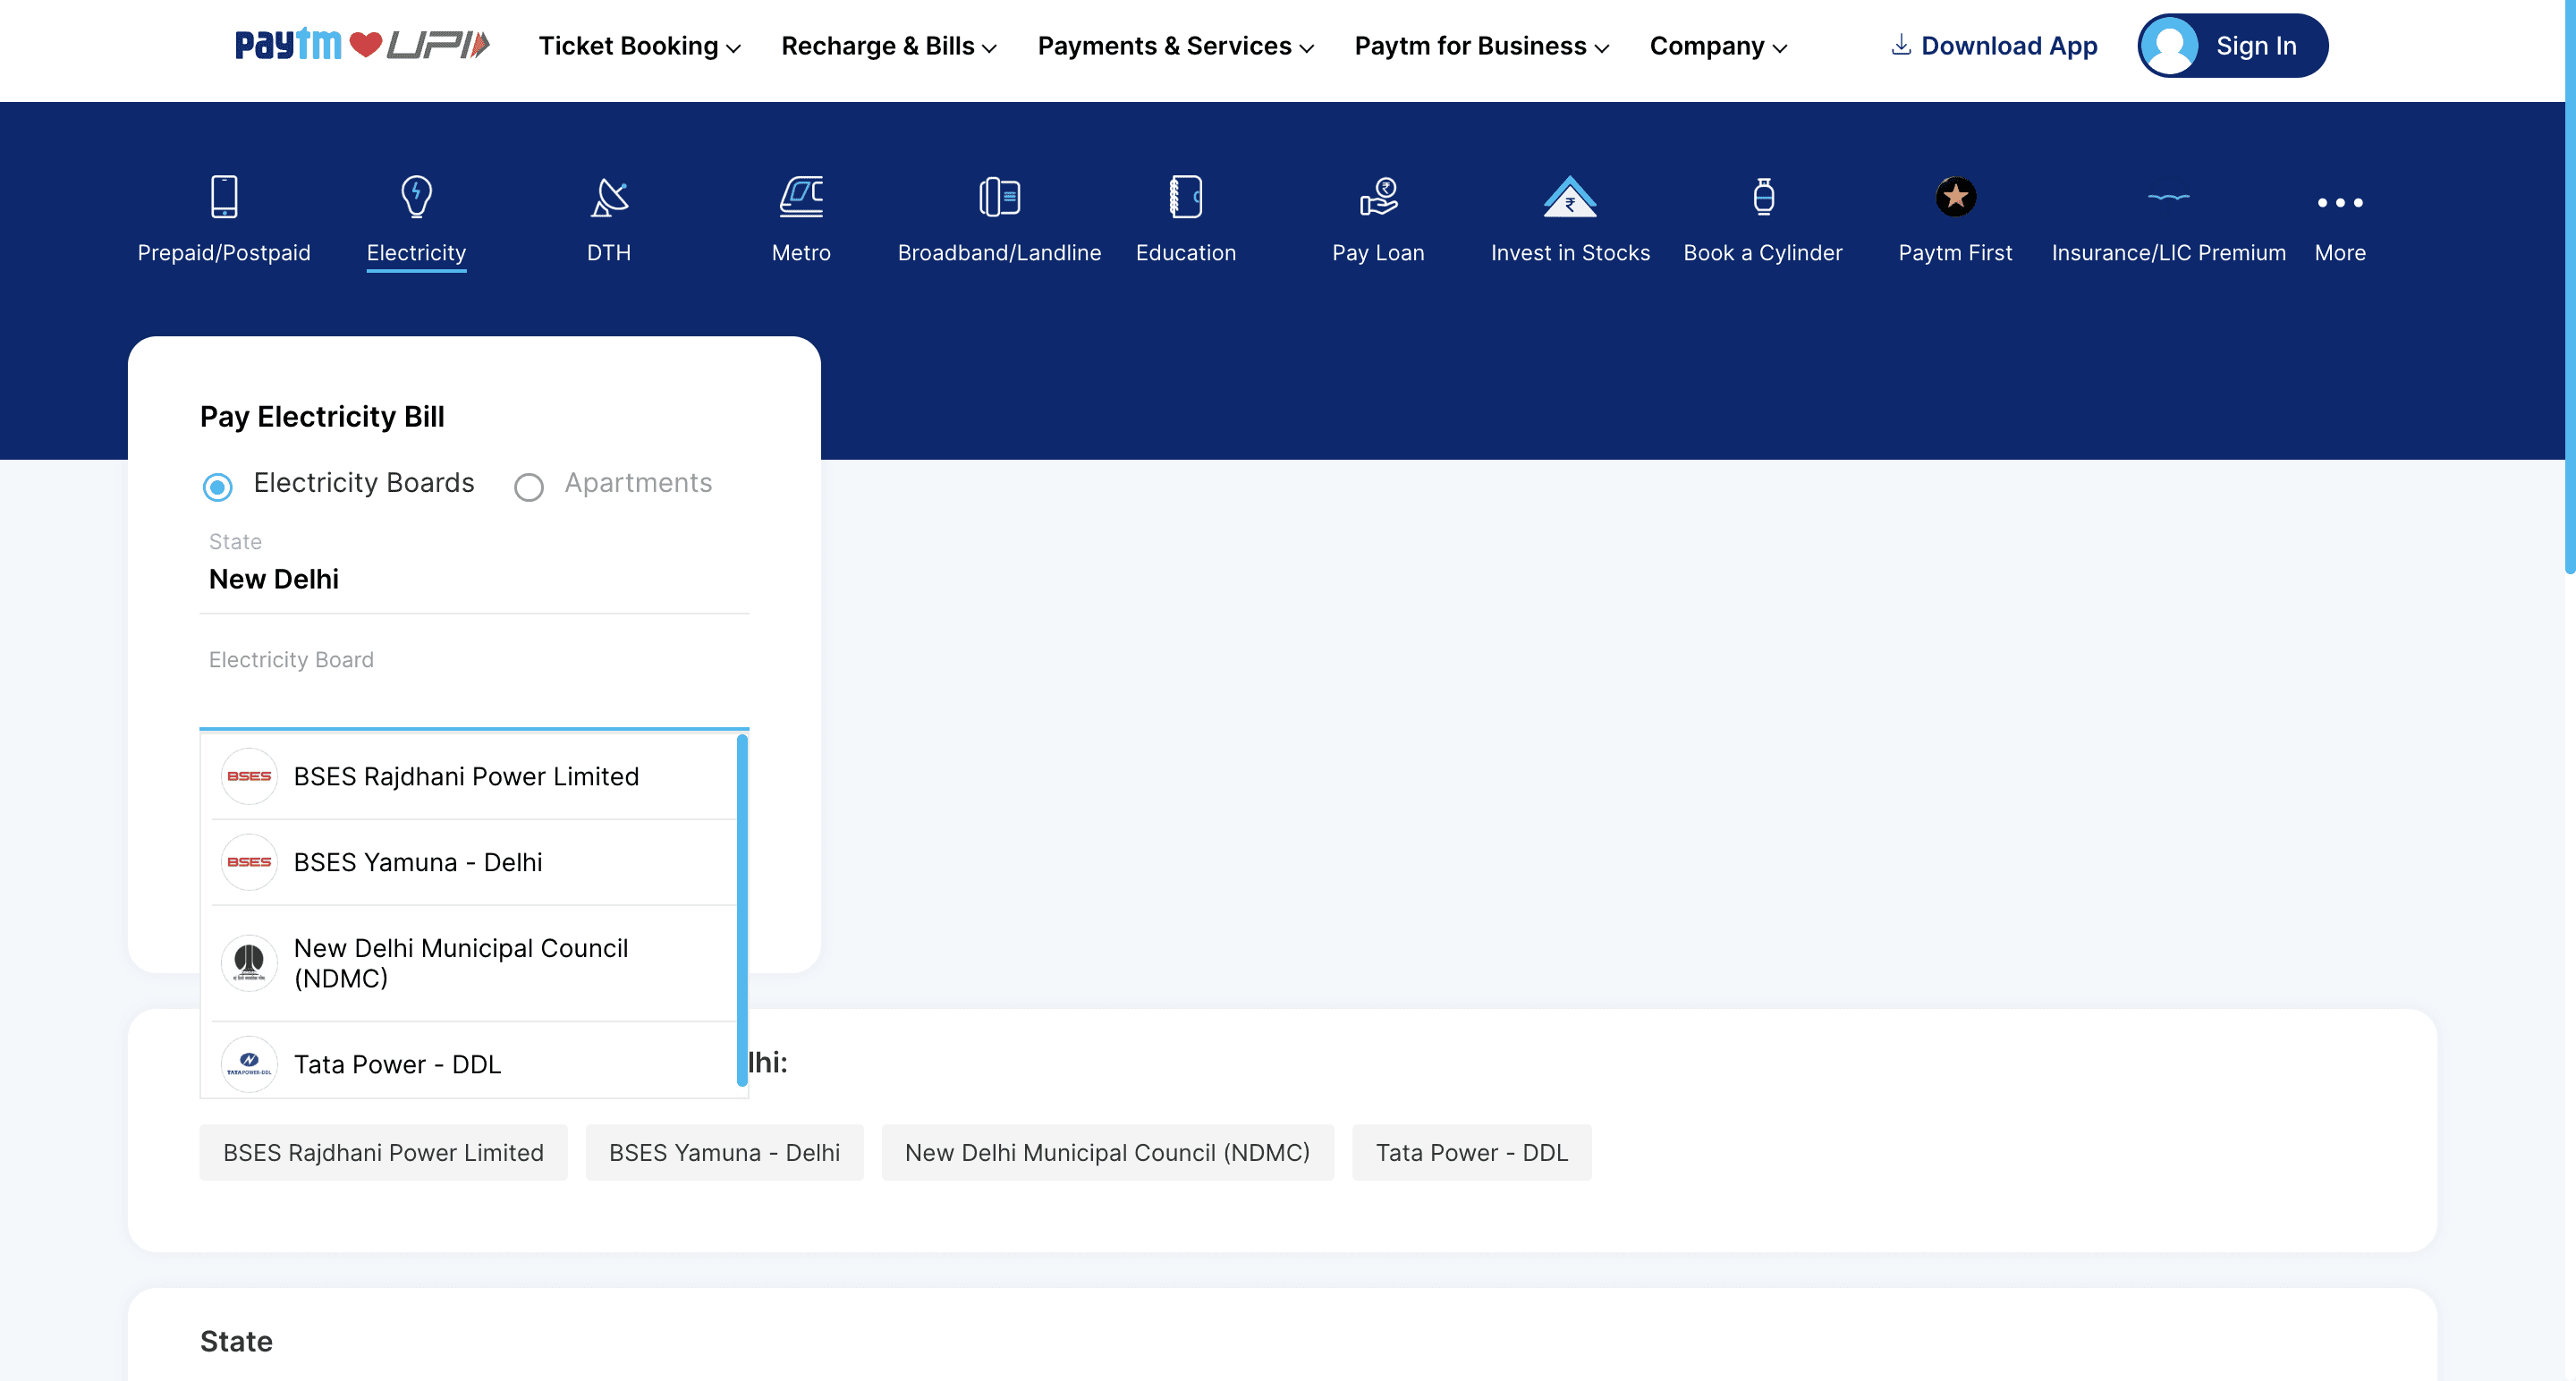This screenshot has height=1381, width=2576.
Task: Click the electricity board list scrollbar
Action: coord(742,910)
